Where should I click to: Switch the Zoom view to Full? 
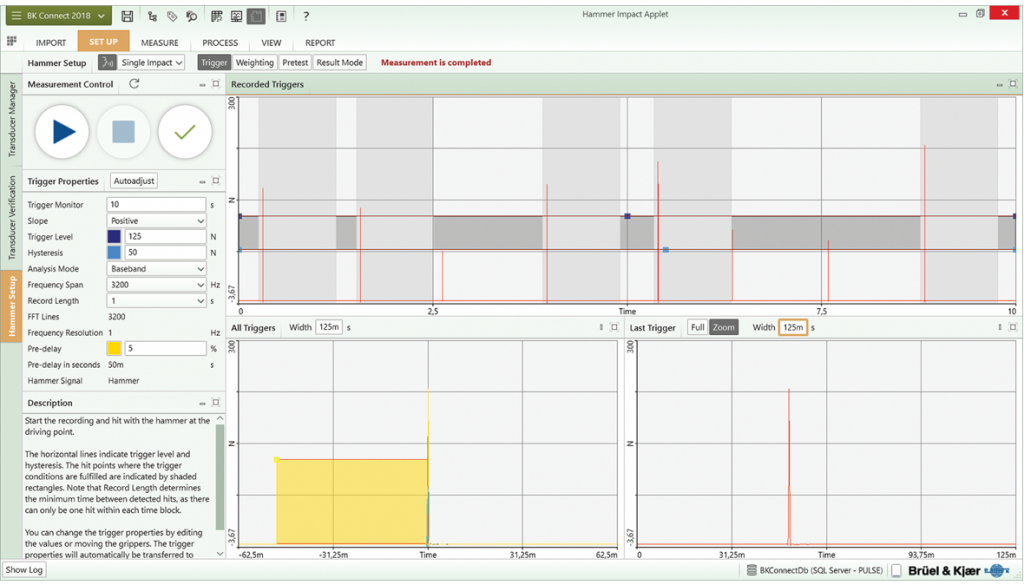pos(698,326)
